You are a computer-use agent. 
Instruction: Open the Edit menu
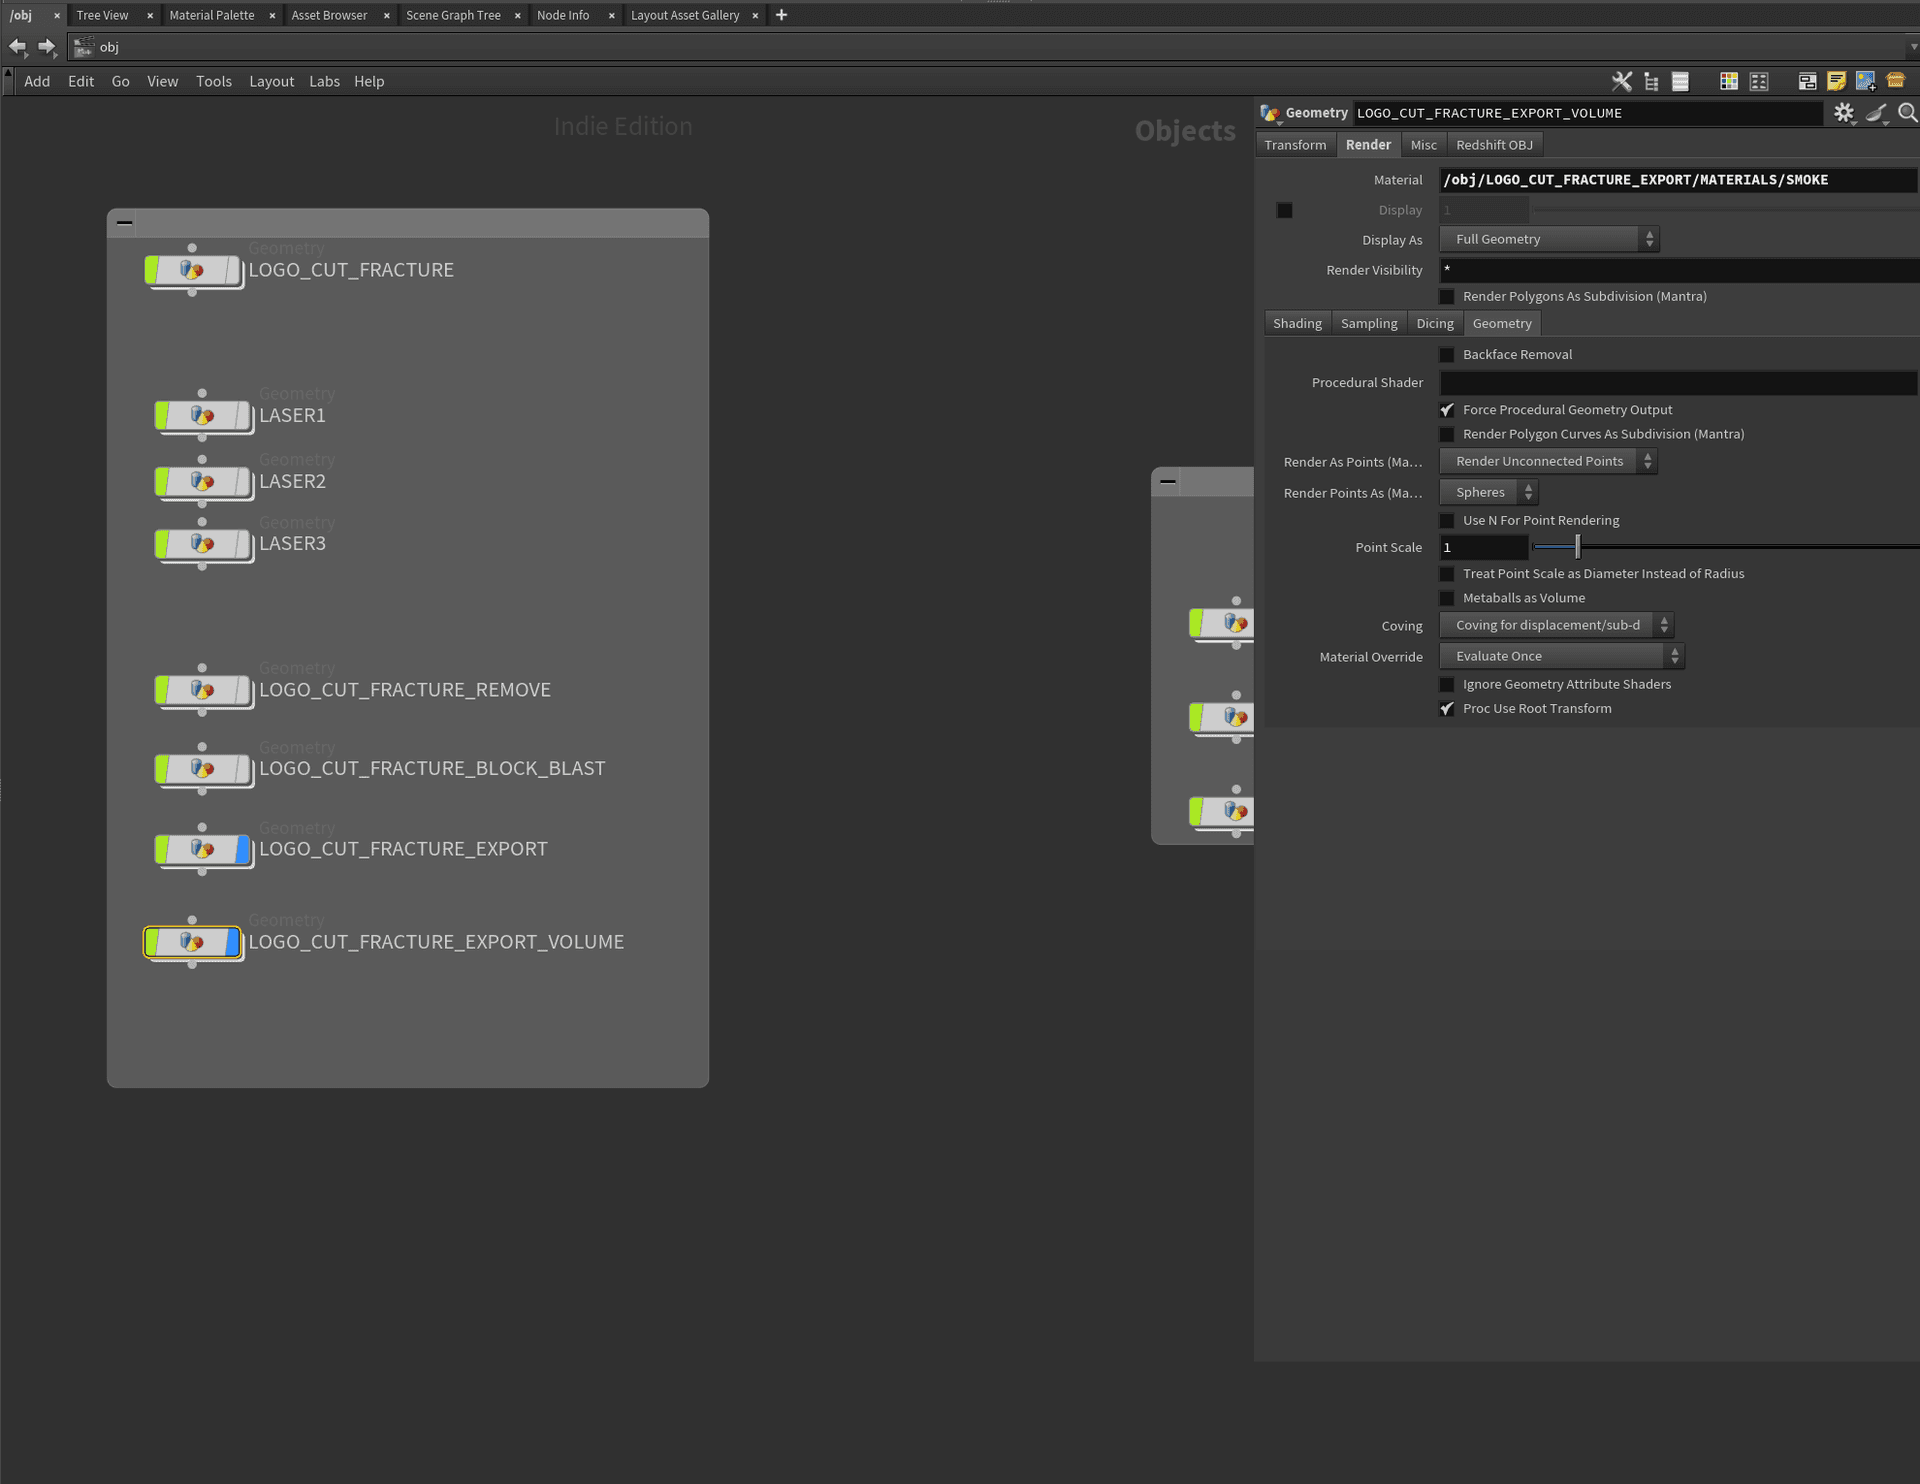[81, 82]
